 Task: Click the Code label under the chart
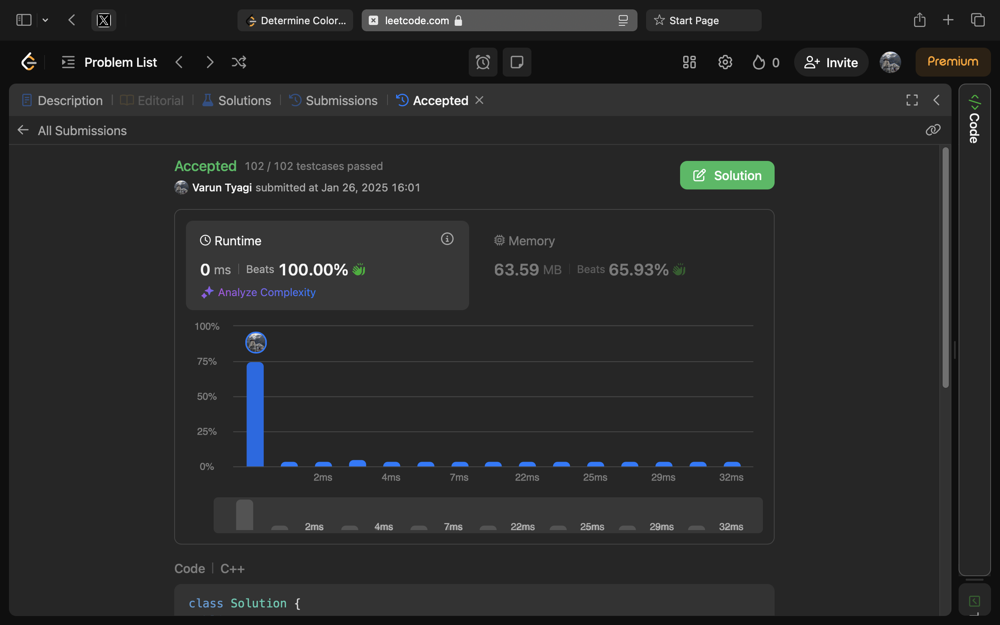(x=189, y=569)
